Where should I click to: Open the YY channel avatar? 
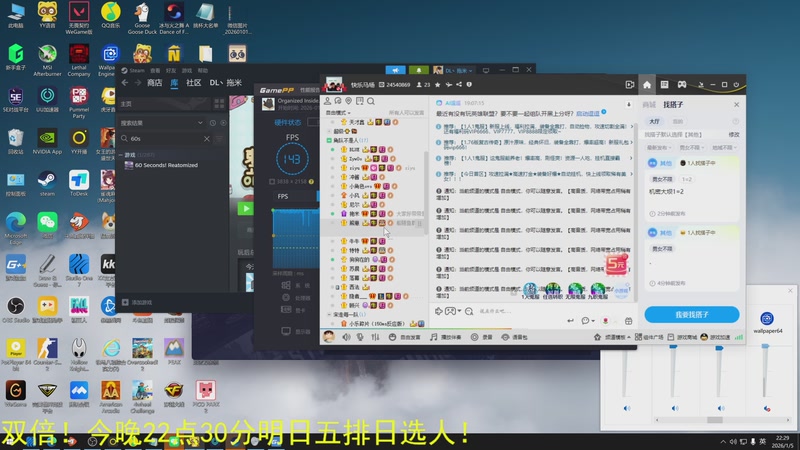pos(334,85)
